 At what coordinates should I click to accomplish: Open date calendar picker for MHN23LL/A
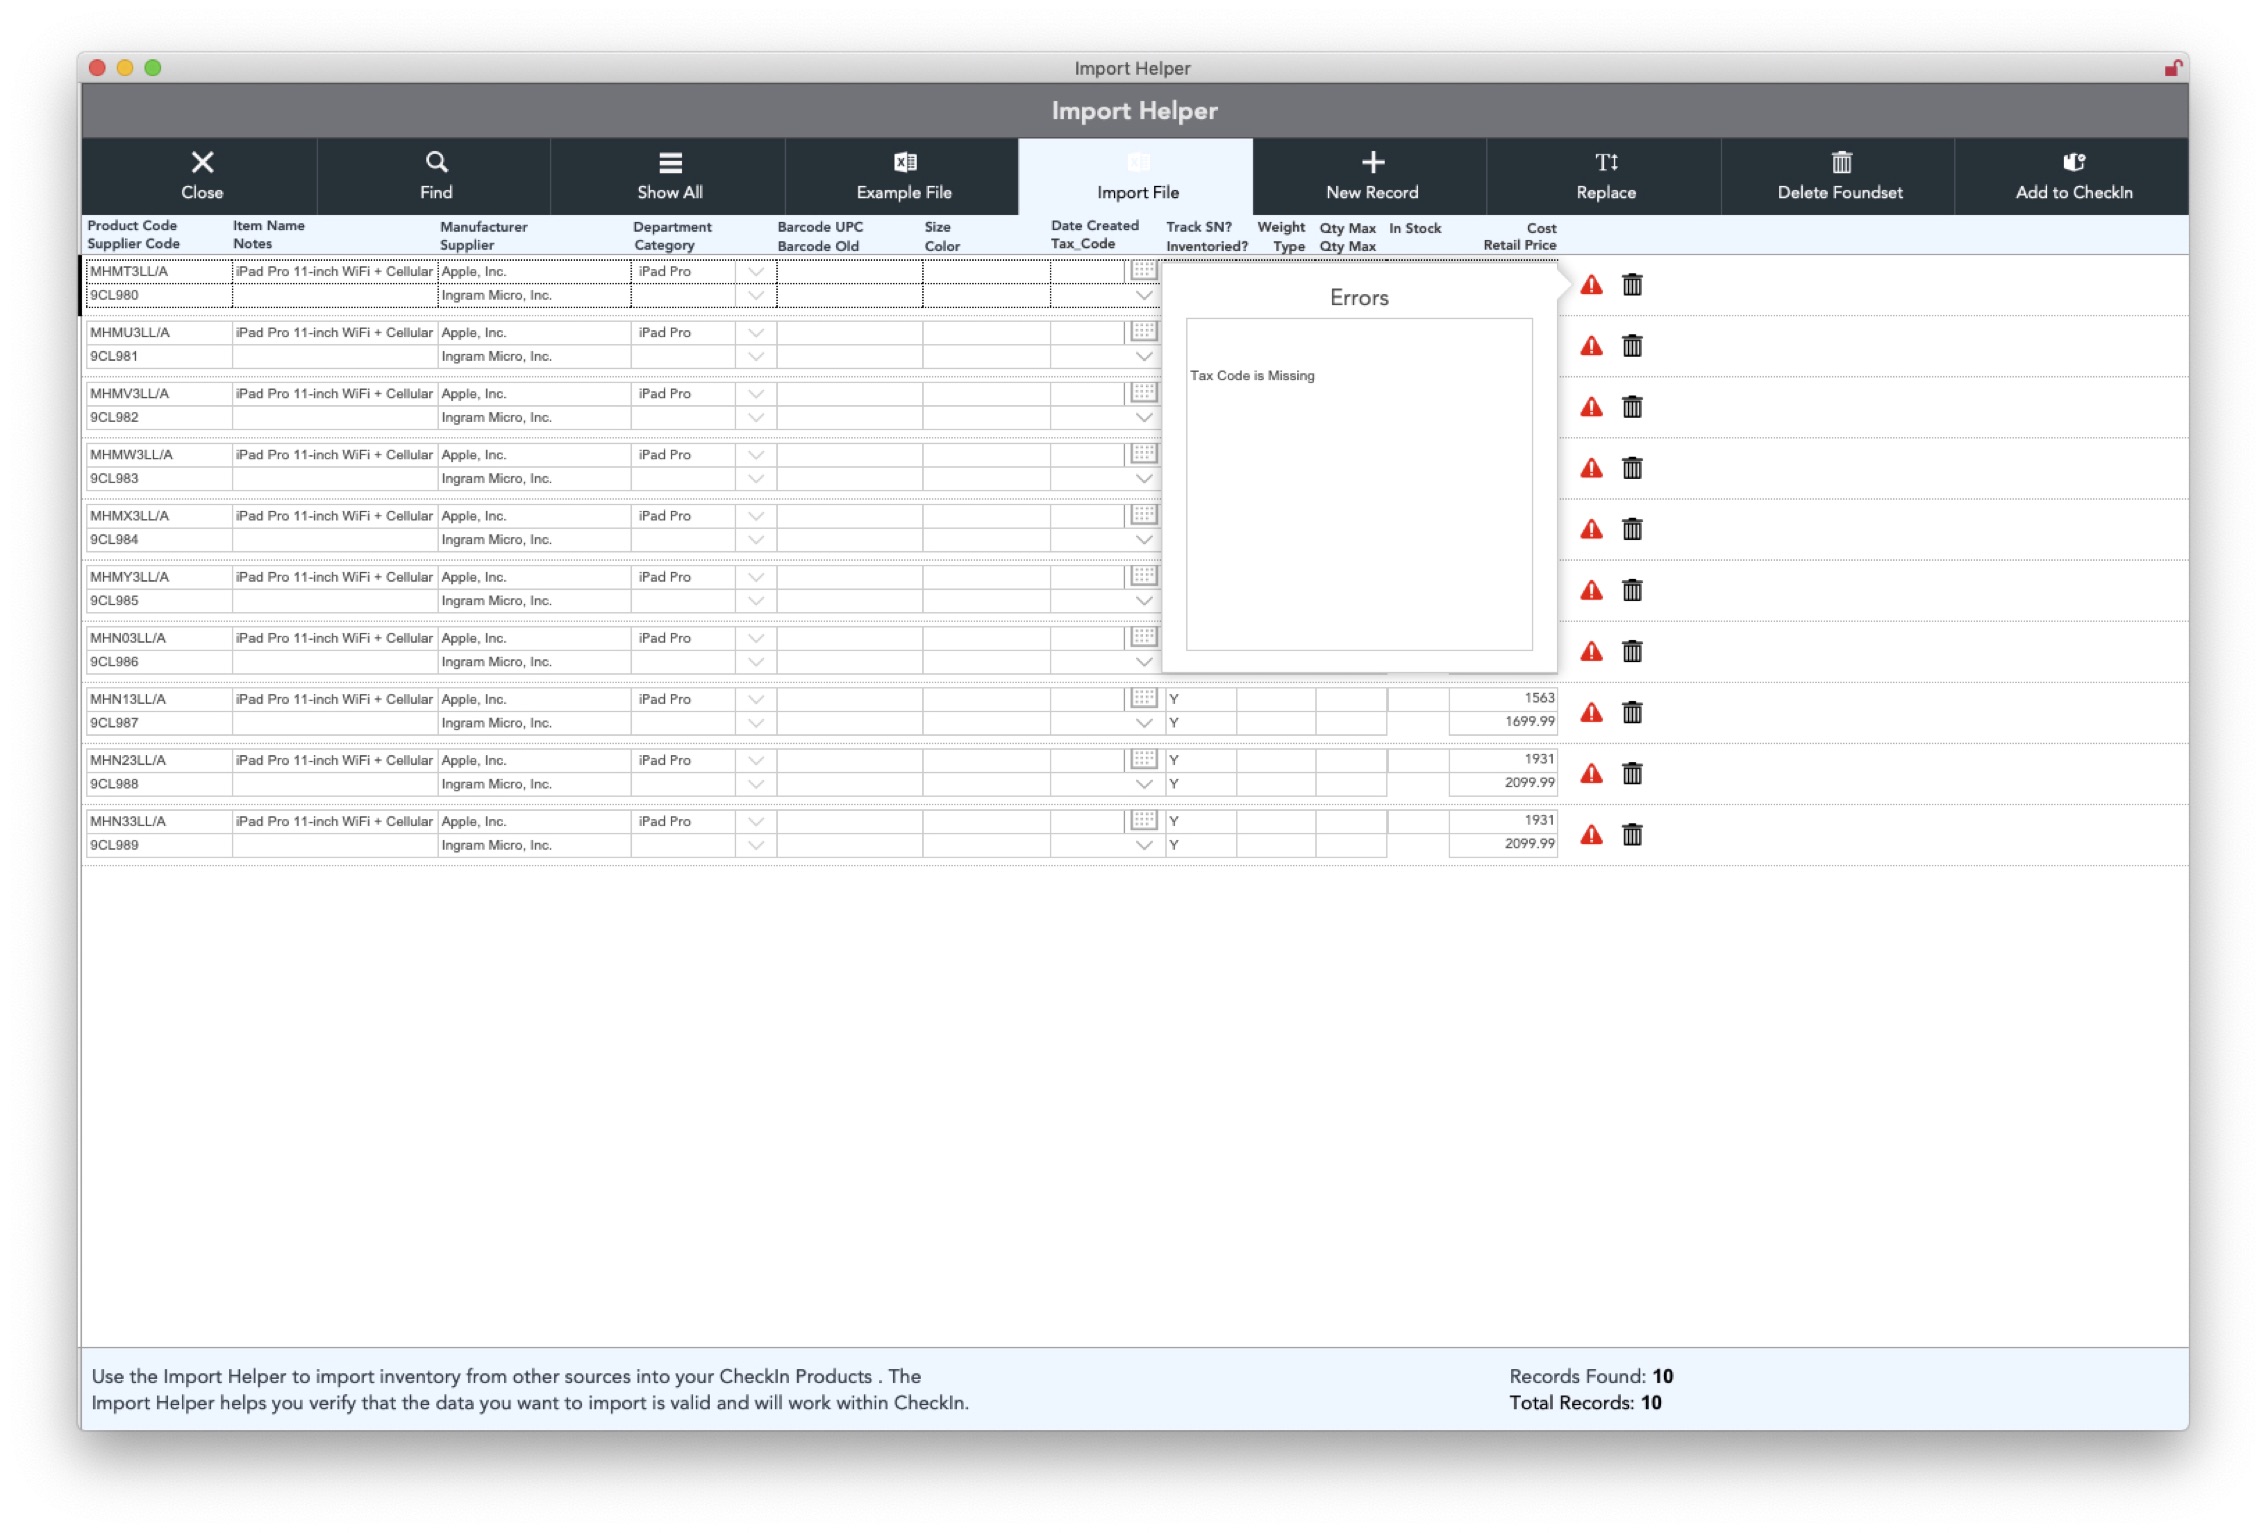1144,759
